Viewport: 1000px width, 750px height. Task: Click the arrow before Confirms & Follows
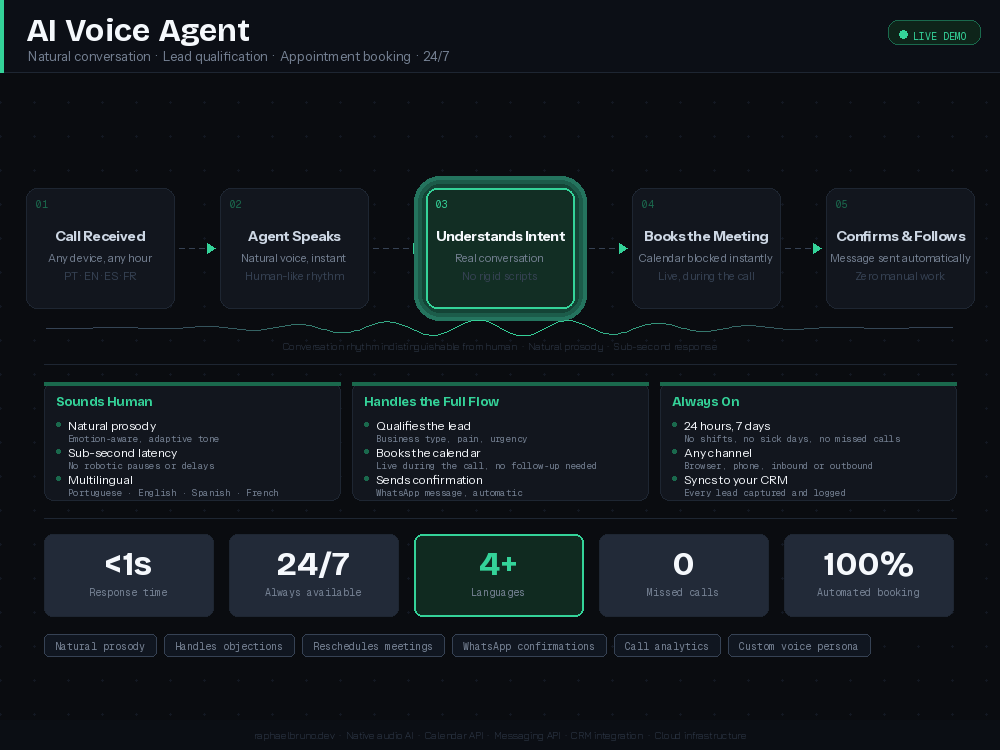[x=817, y=248]
